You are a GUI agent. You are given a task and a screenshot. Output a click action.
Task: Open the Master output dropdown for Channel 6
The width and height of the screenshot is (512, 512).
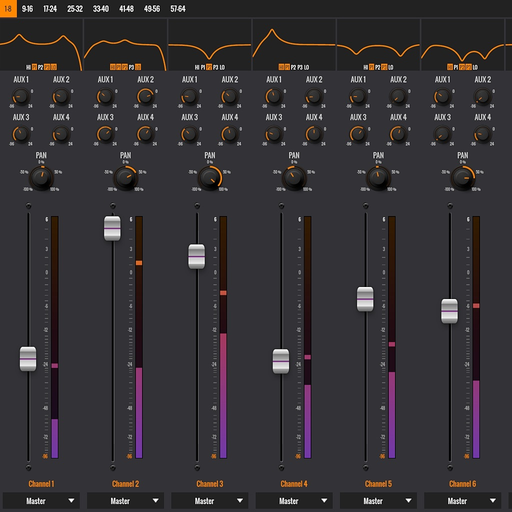[x=463, y=501]
